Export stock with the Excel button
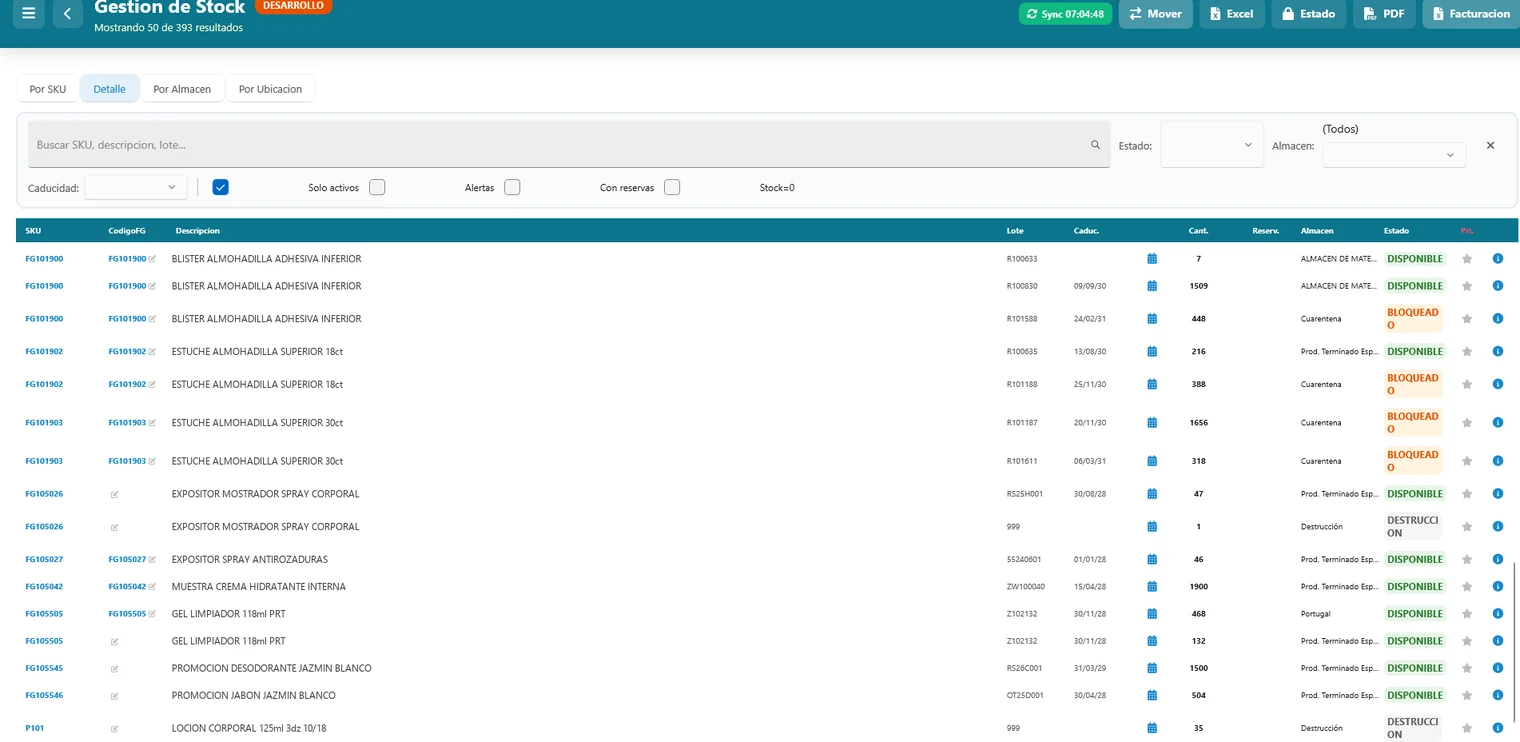Screen dimensions: 1520x742 [1231, 14]
